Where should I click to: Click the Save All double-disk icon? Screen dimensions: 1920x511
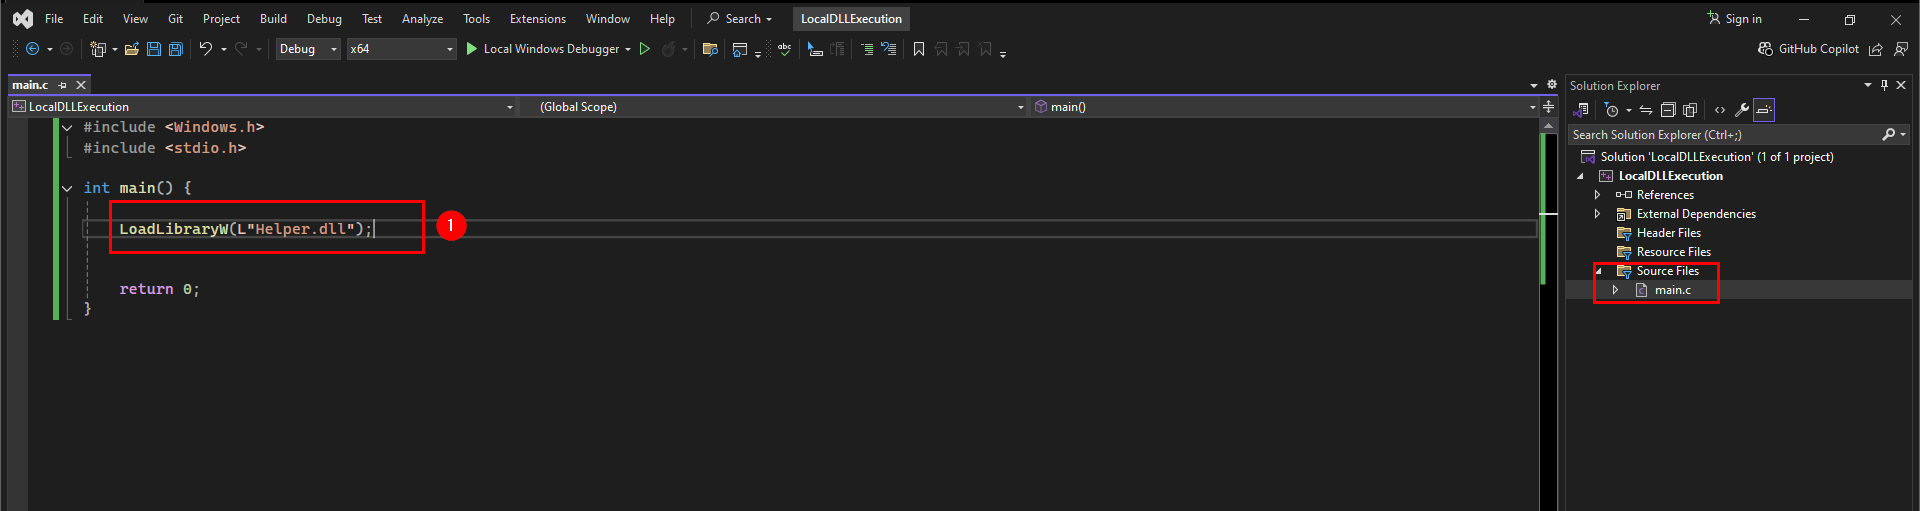[x=176, y=49]
